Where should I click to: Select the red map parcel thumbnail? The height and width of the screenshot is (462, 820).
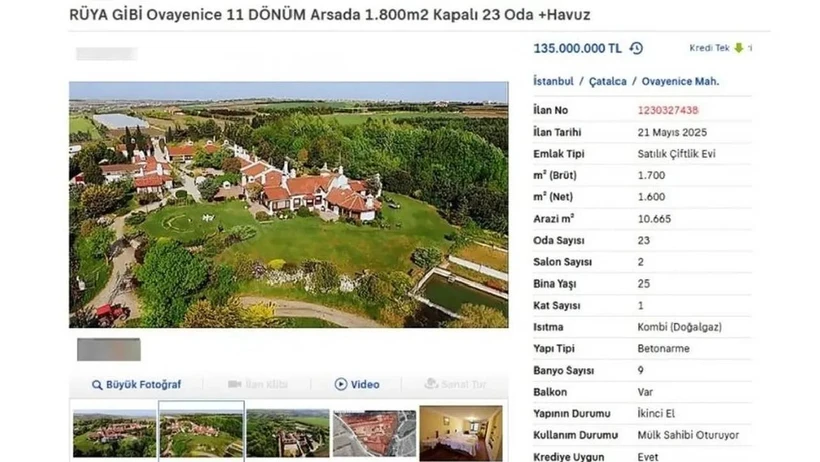[374, 433]
